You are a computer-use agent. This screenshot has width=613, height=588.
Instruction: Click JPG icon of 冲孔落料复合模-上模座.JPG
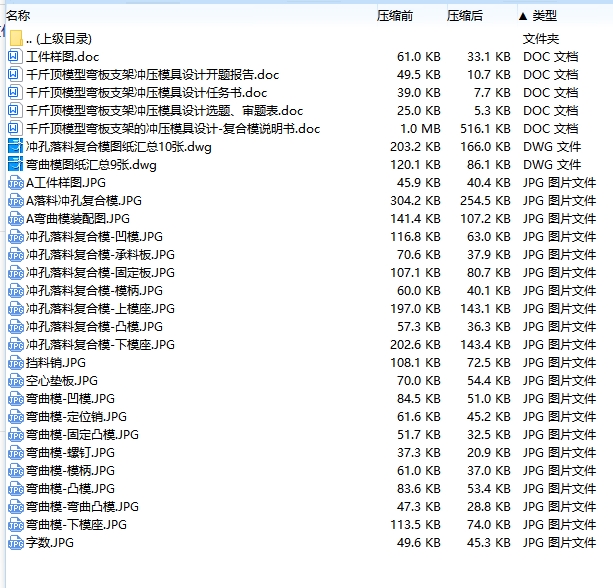[x=16, y=308]
